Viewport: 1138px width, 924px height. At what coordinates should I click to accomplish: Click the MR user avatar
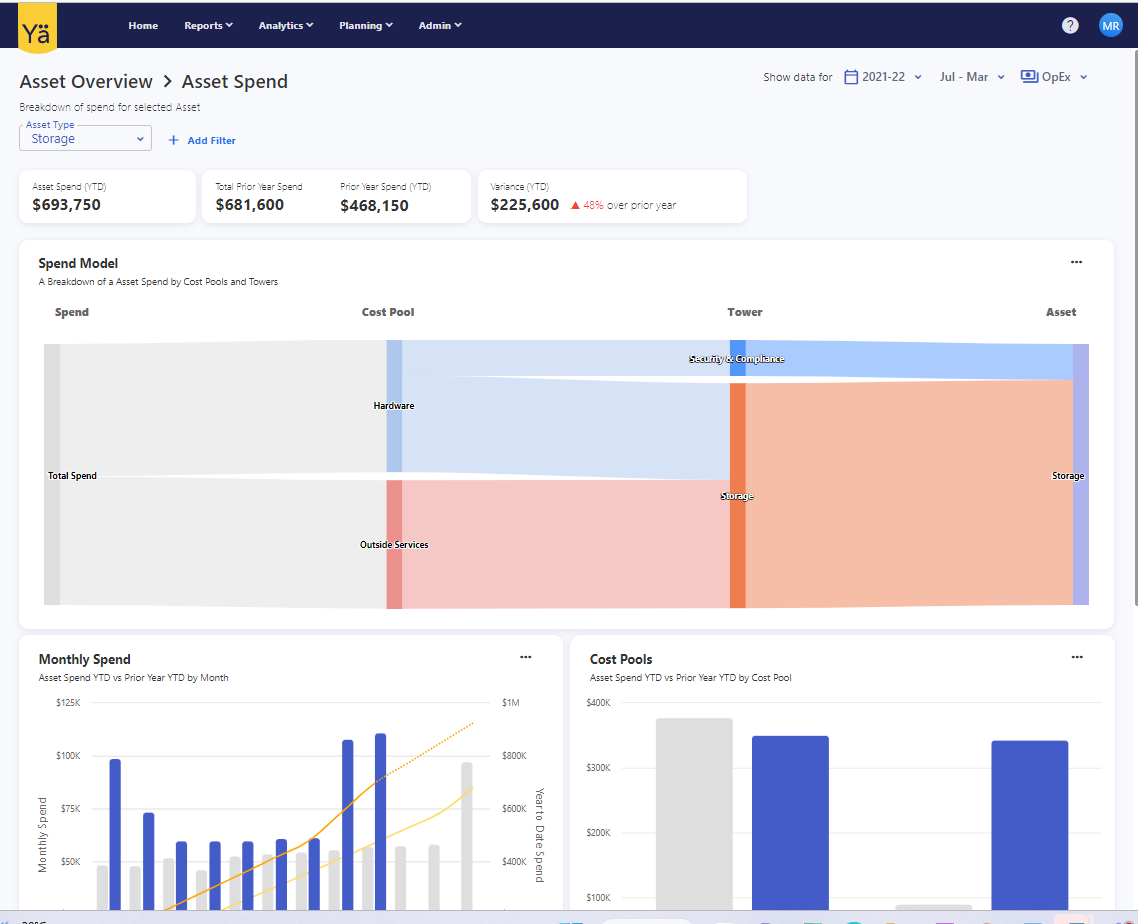pos(1110,26)
